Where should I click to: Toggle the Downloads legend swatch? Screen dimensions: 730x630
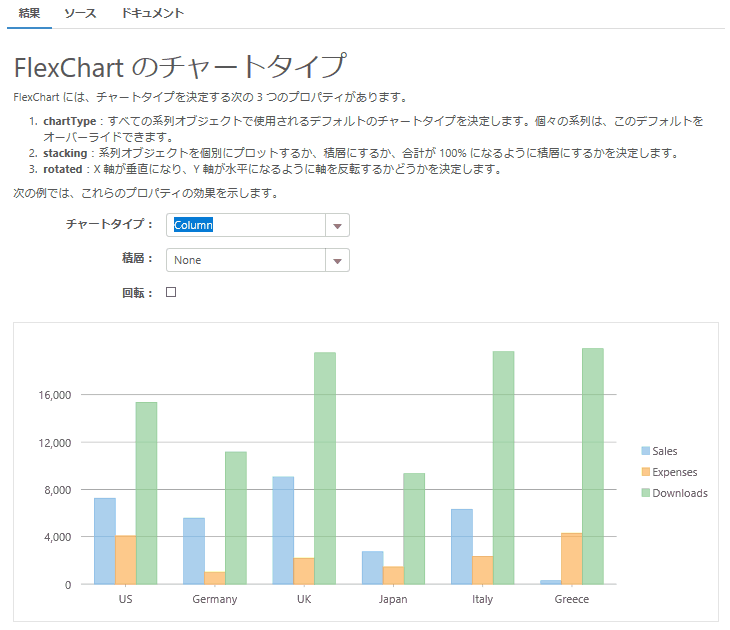click(x=645, y=493)
